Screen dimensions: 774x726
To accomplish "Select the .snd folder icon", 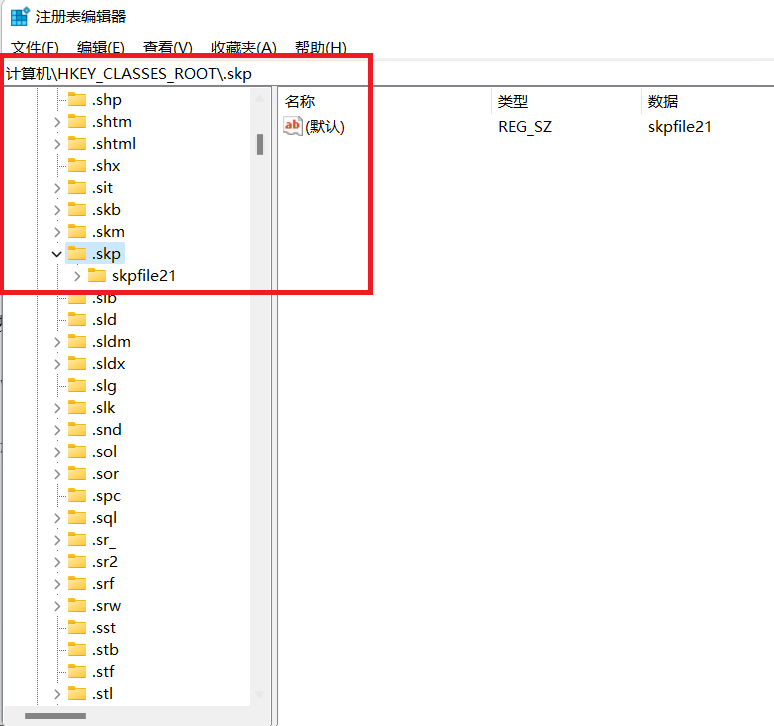I will coord(77,430).
